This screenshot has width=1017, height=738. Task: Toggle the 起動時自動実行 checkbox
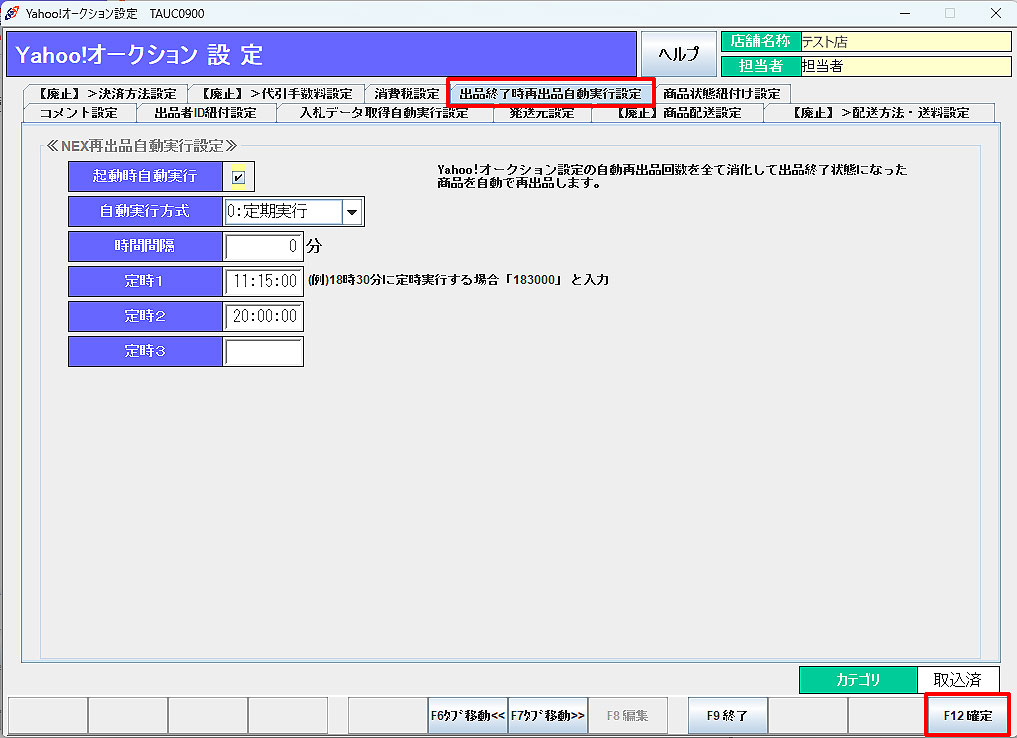click(x=238, y=177)
